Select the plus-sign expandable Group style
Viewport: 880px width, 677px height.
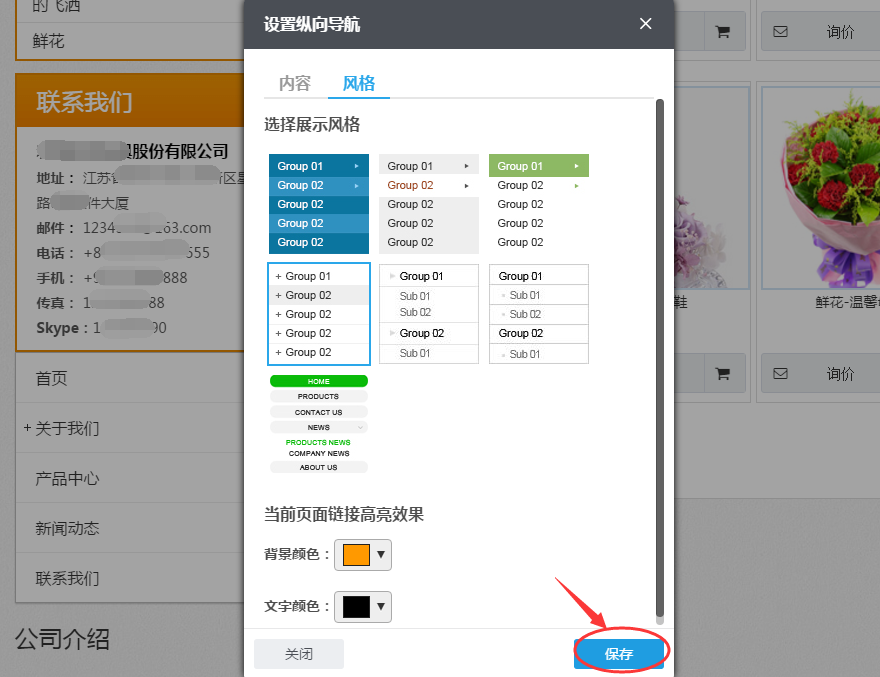(319, 314)
